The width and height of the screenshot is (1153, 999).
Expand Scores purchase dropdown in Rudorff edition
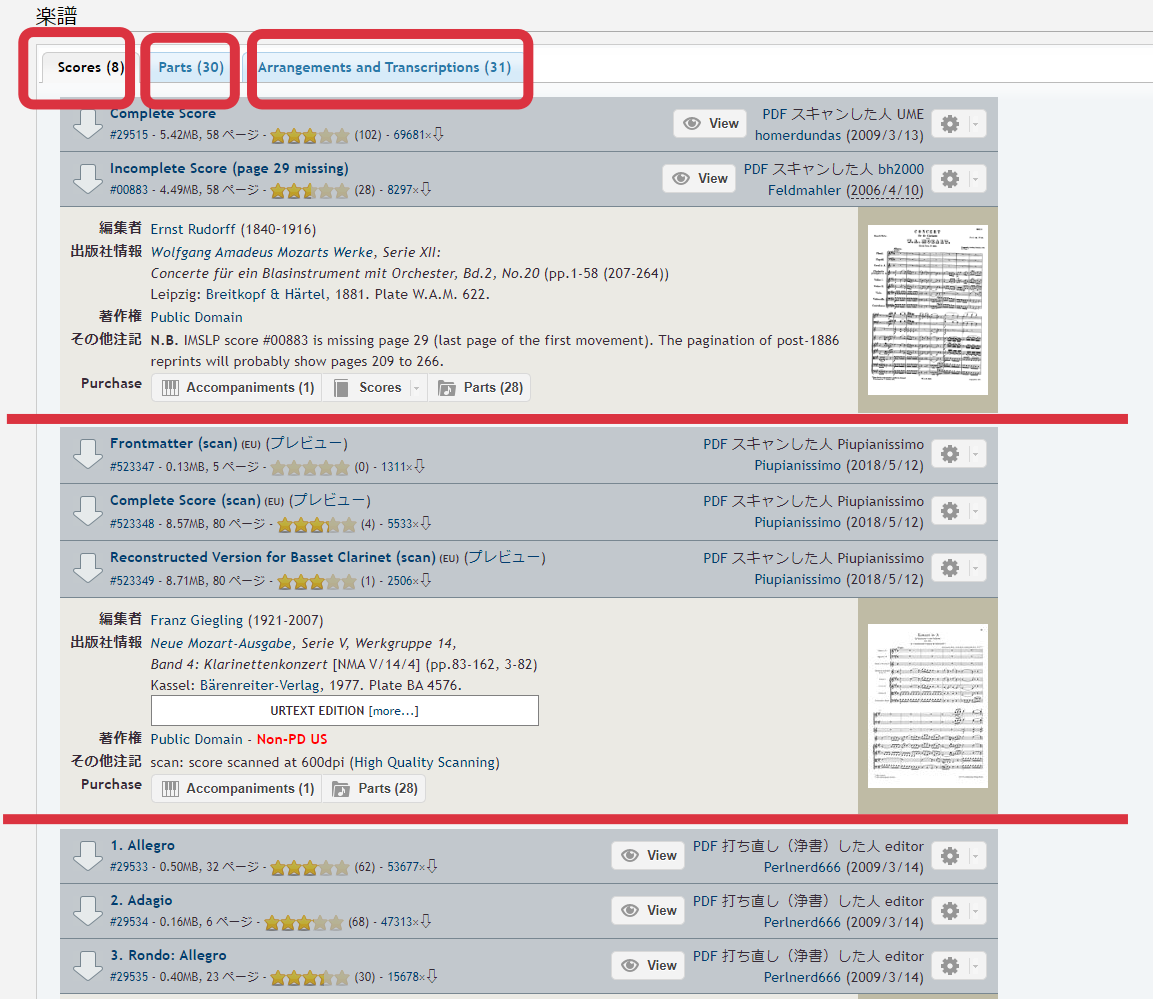click(415, 388)
